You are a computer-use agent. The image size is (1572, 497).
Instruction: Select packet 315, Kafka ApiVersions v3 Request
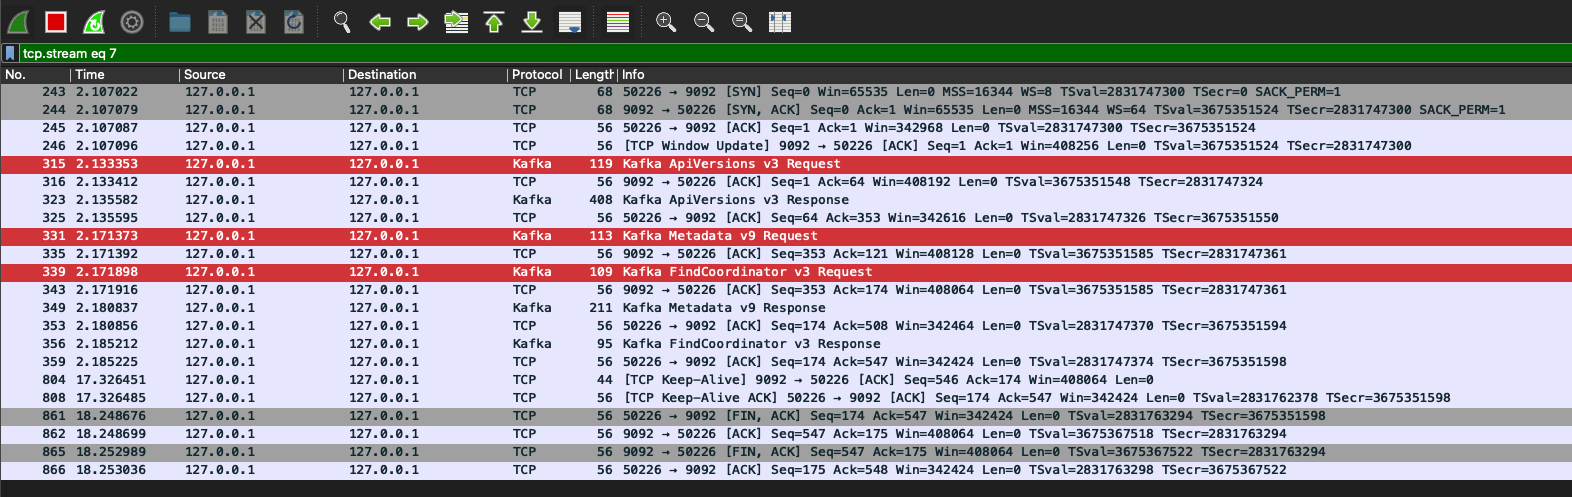[786, 164]
